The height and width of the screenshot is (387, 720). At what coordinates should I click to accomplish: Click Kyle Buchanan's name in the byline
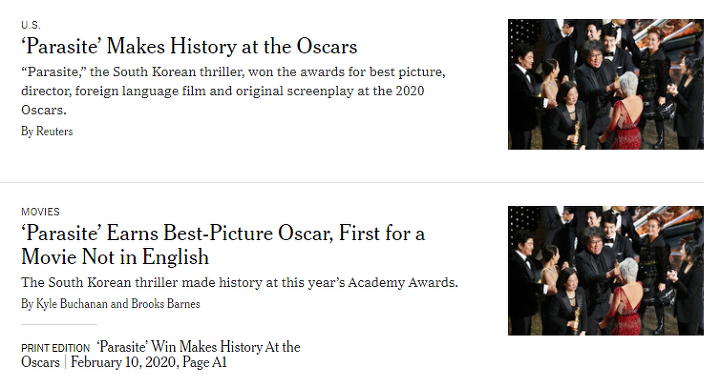click(72, 304)
